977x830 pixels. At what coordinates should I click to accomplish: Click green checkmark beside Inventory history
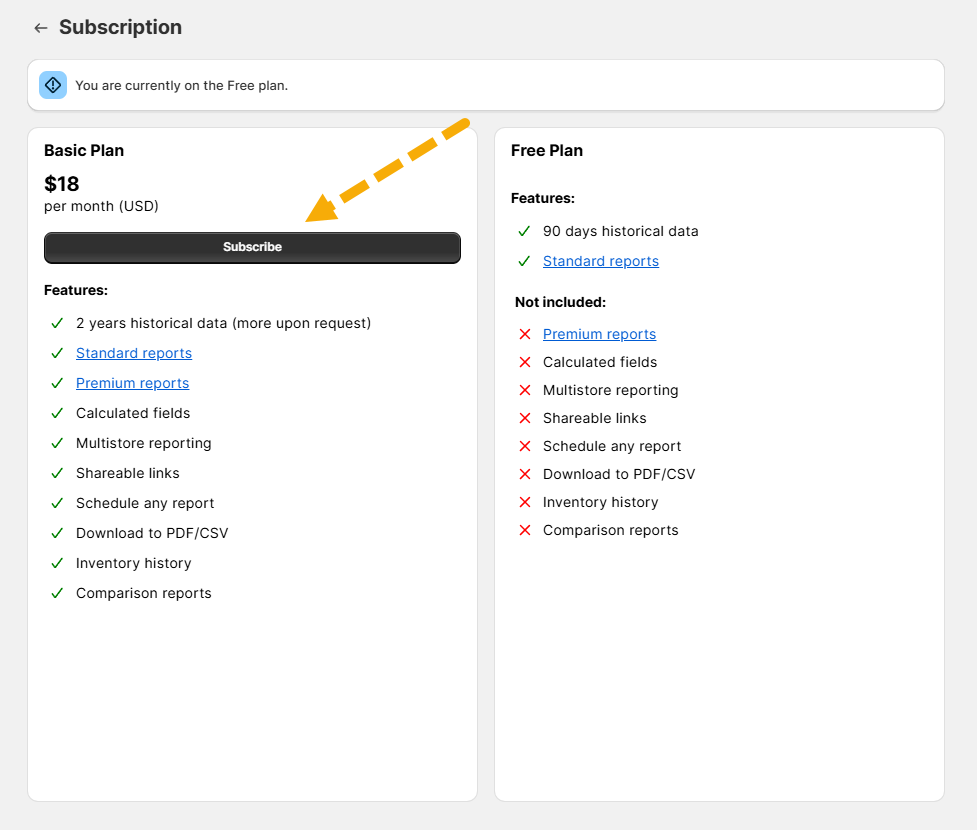pos(57,563)
